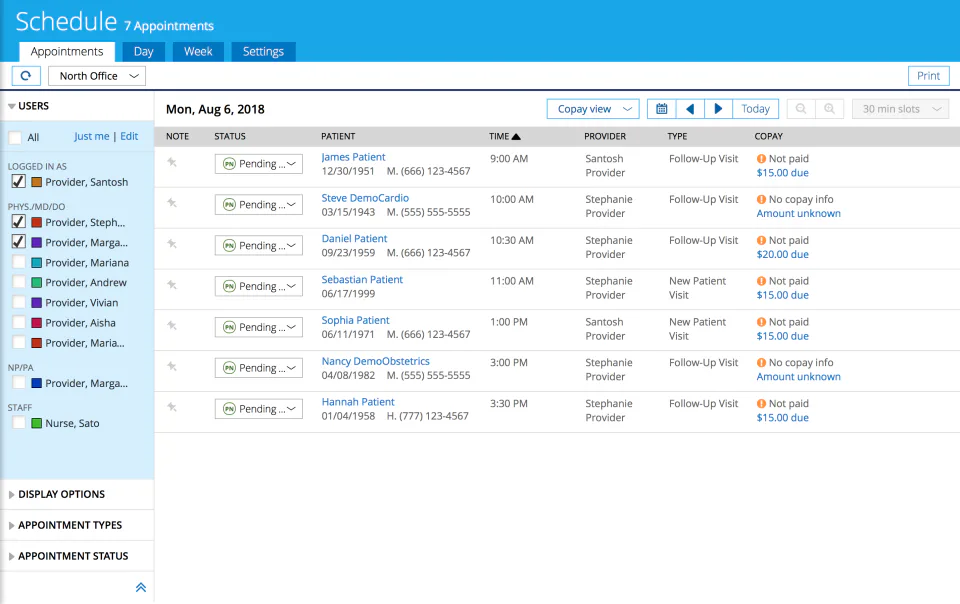960x604 pixels.
Task: Open the Settings tab
Action: pos(262,50)
